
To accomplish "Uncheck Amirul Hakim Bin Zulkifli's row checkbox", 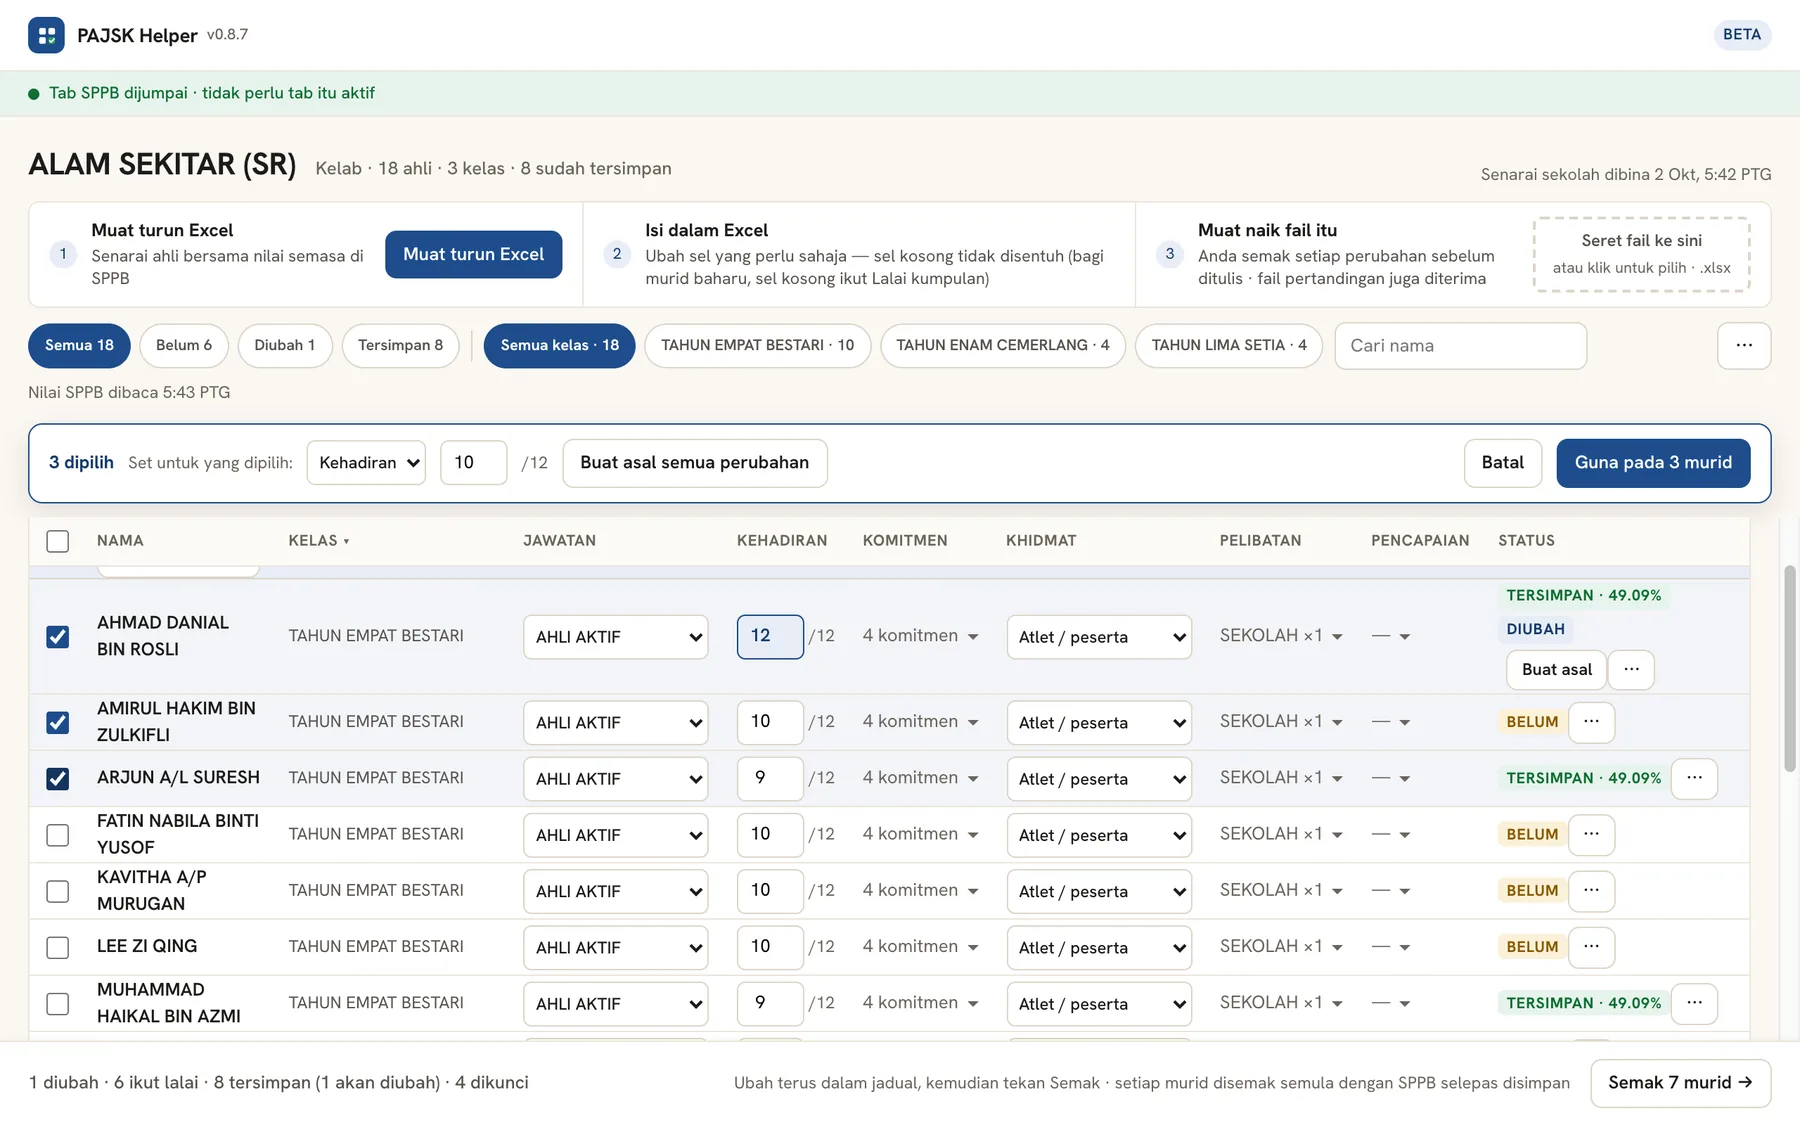I will 58,722.
